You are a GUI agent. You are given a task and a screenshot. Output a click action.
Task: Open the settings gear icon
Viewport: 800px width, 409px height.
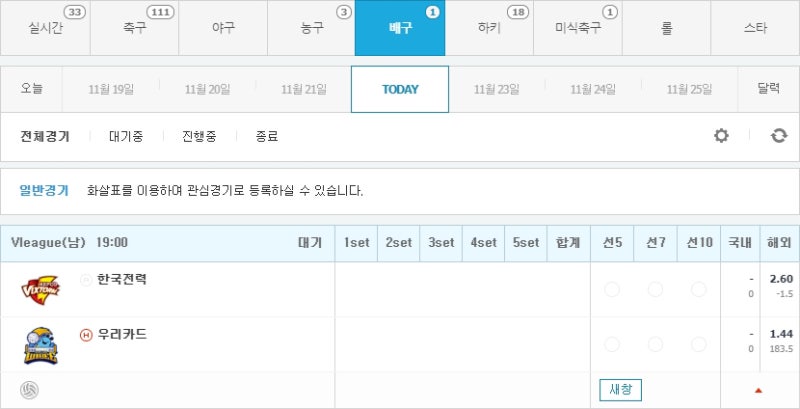coord(721,136)
